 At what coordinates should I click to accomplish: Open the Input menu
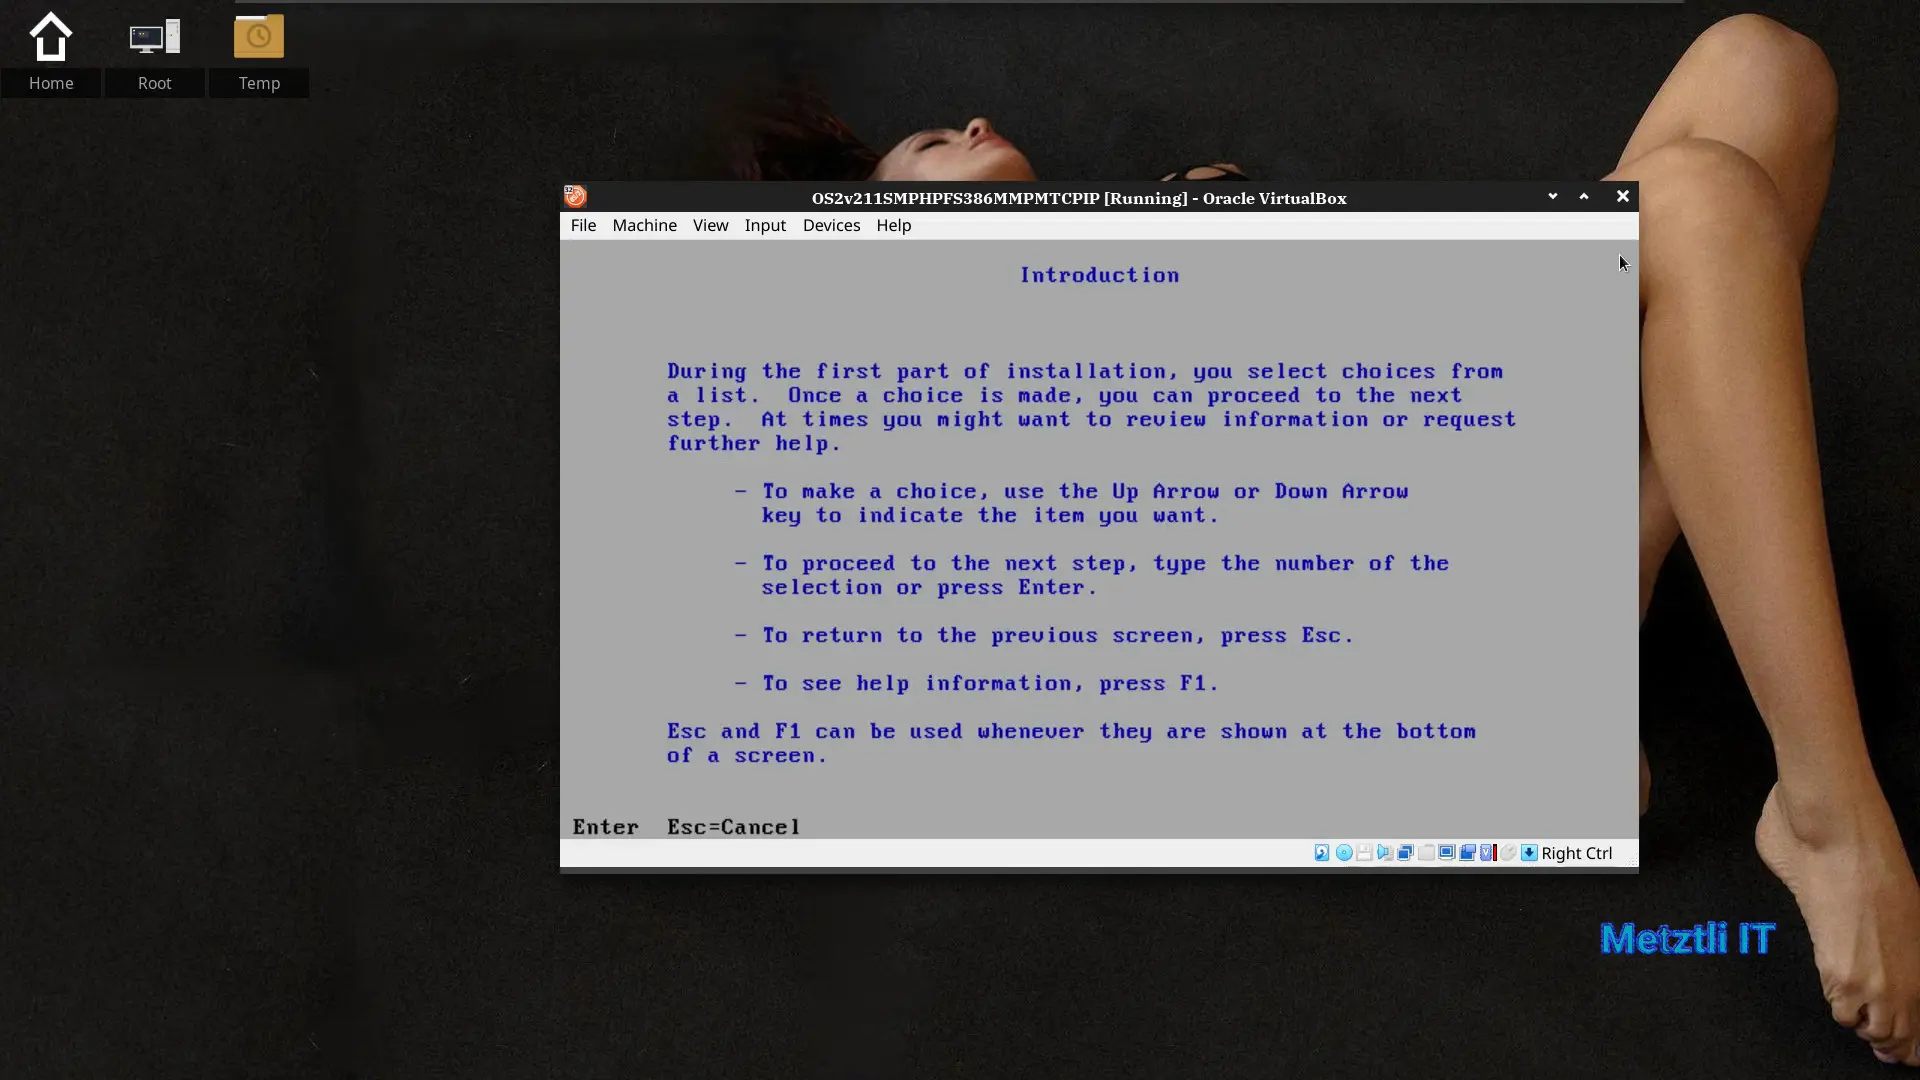tap(765, 225)
